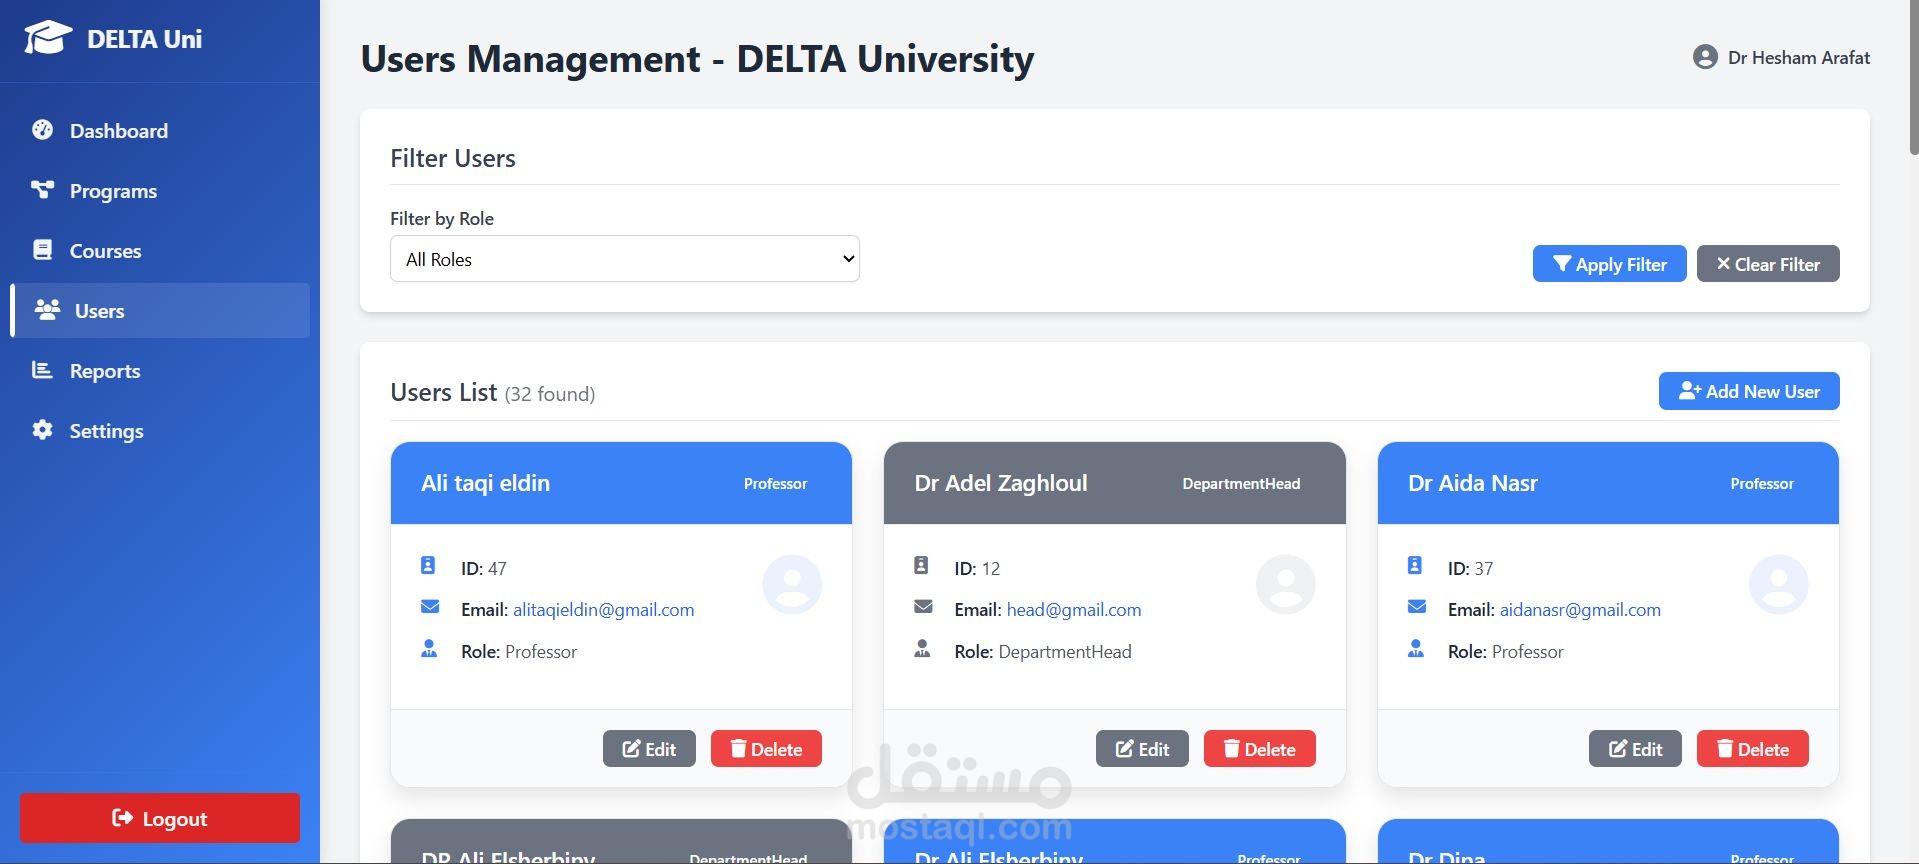Delete the Dr Adel Zaghloul user
The image size is (1919, 864).
pos(1260,749)
